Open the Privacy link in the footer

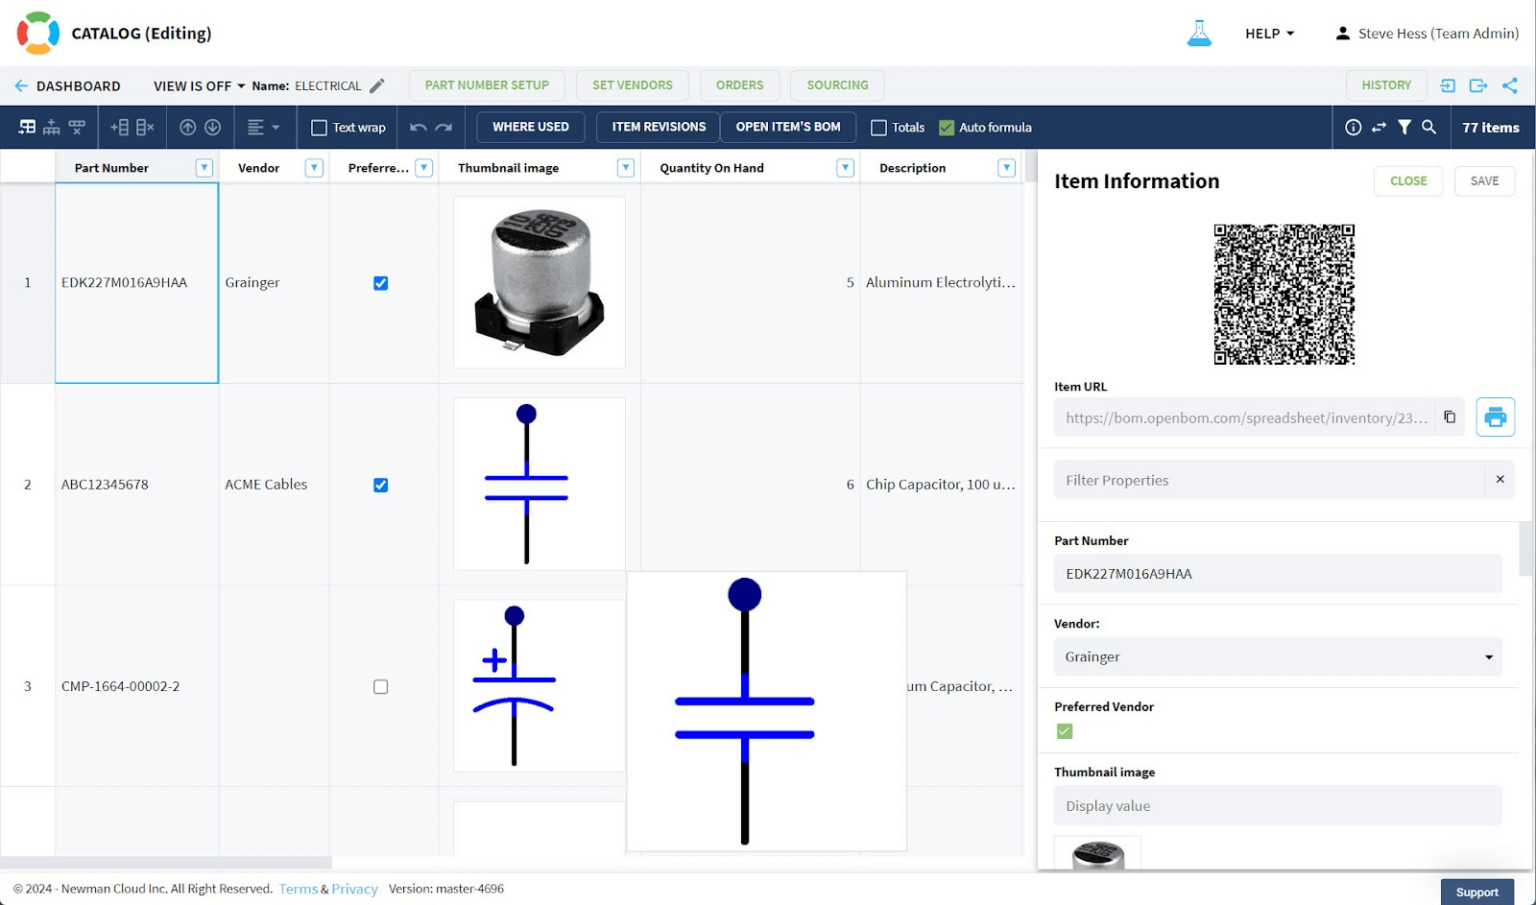pos(354,888)
